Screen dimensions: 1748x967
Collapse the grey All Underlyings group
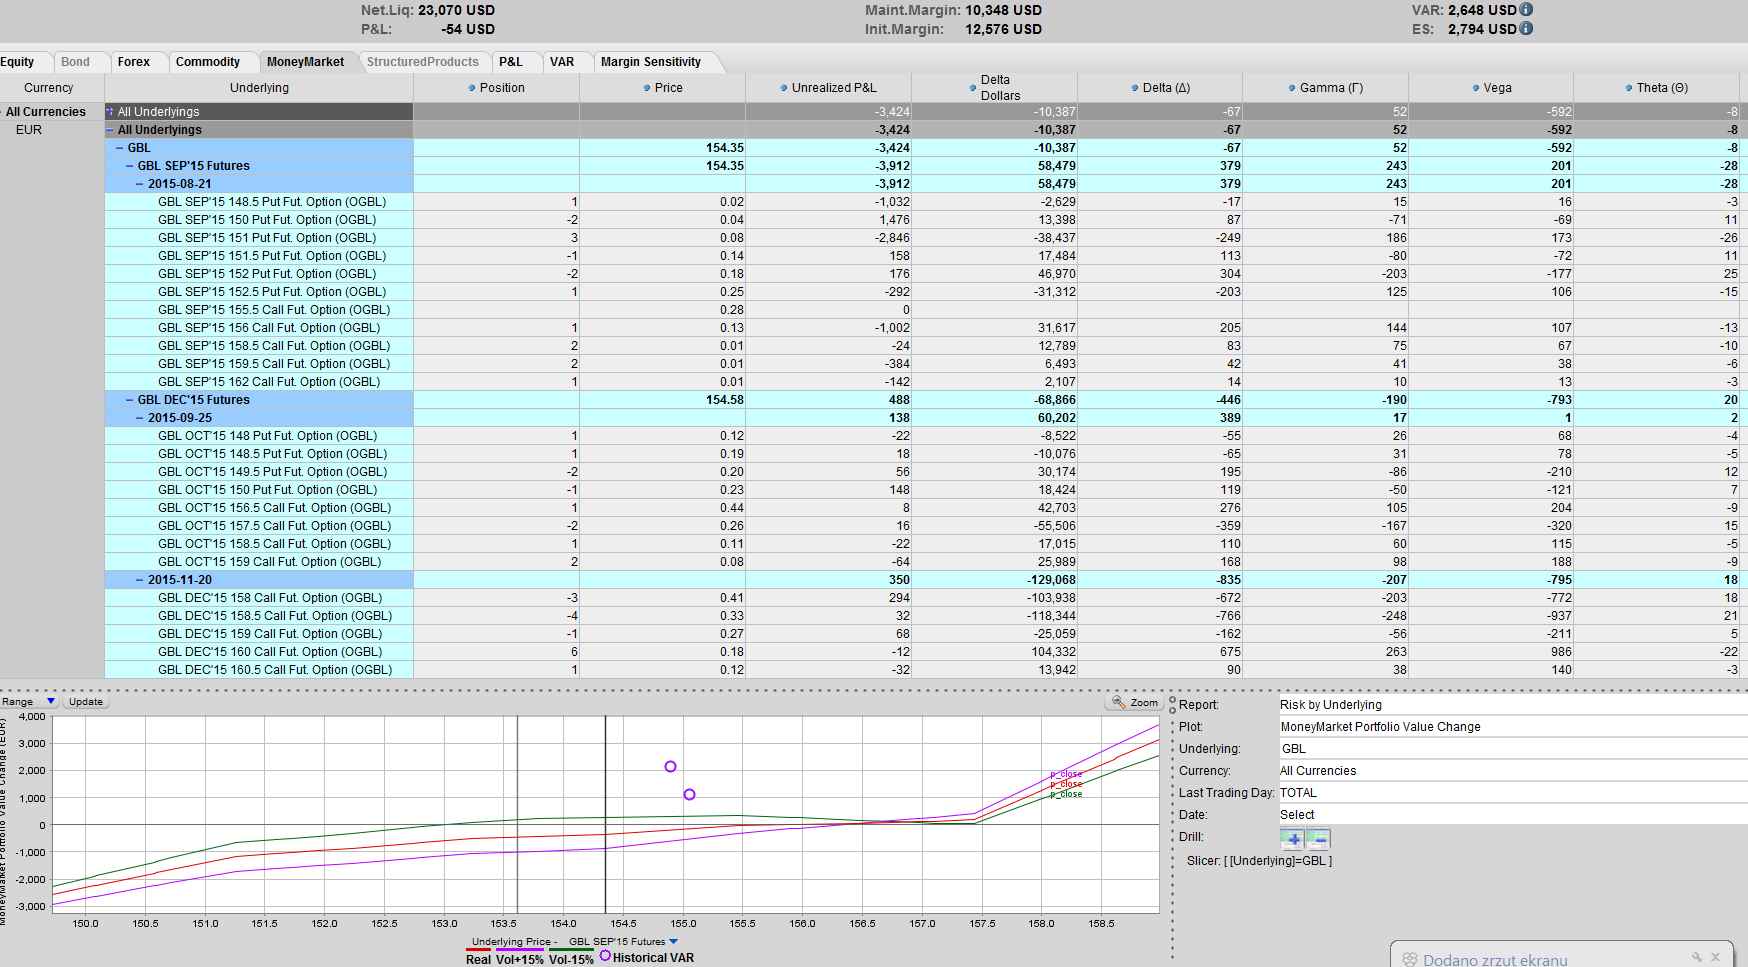tap(110, 130)
